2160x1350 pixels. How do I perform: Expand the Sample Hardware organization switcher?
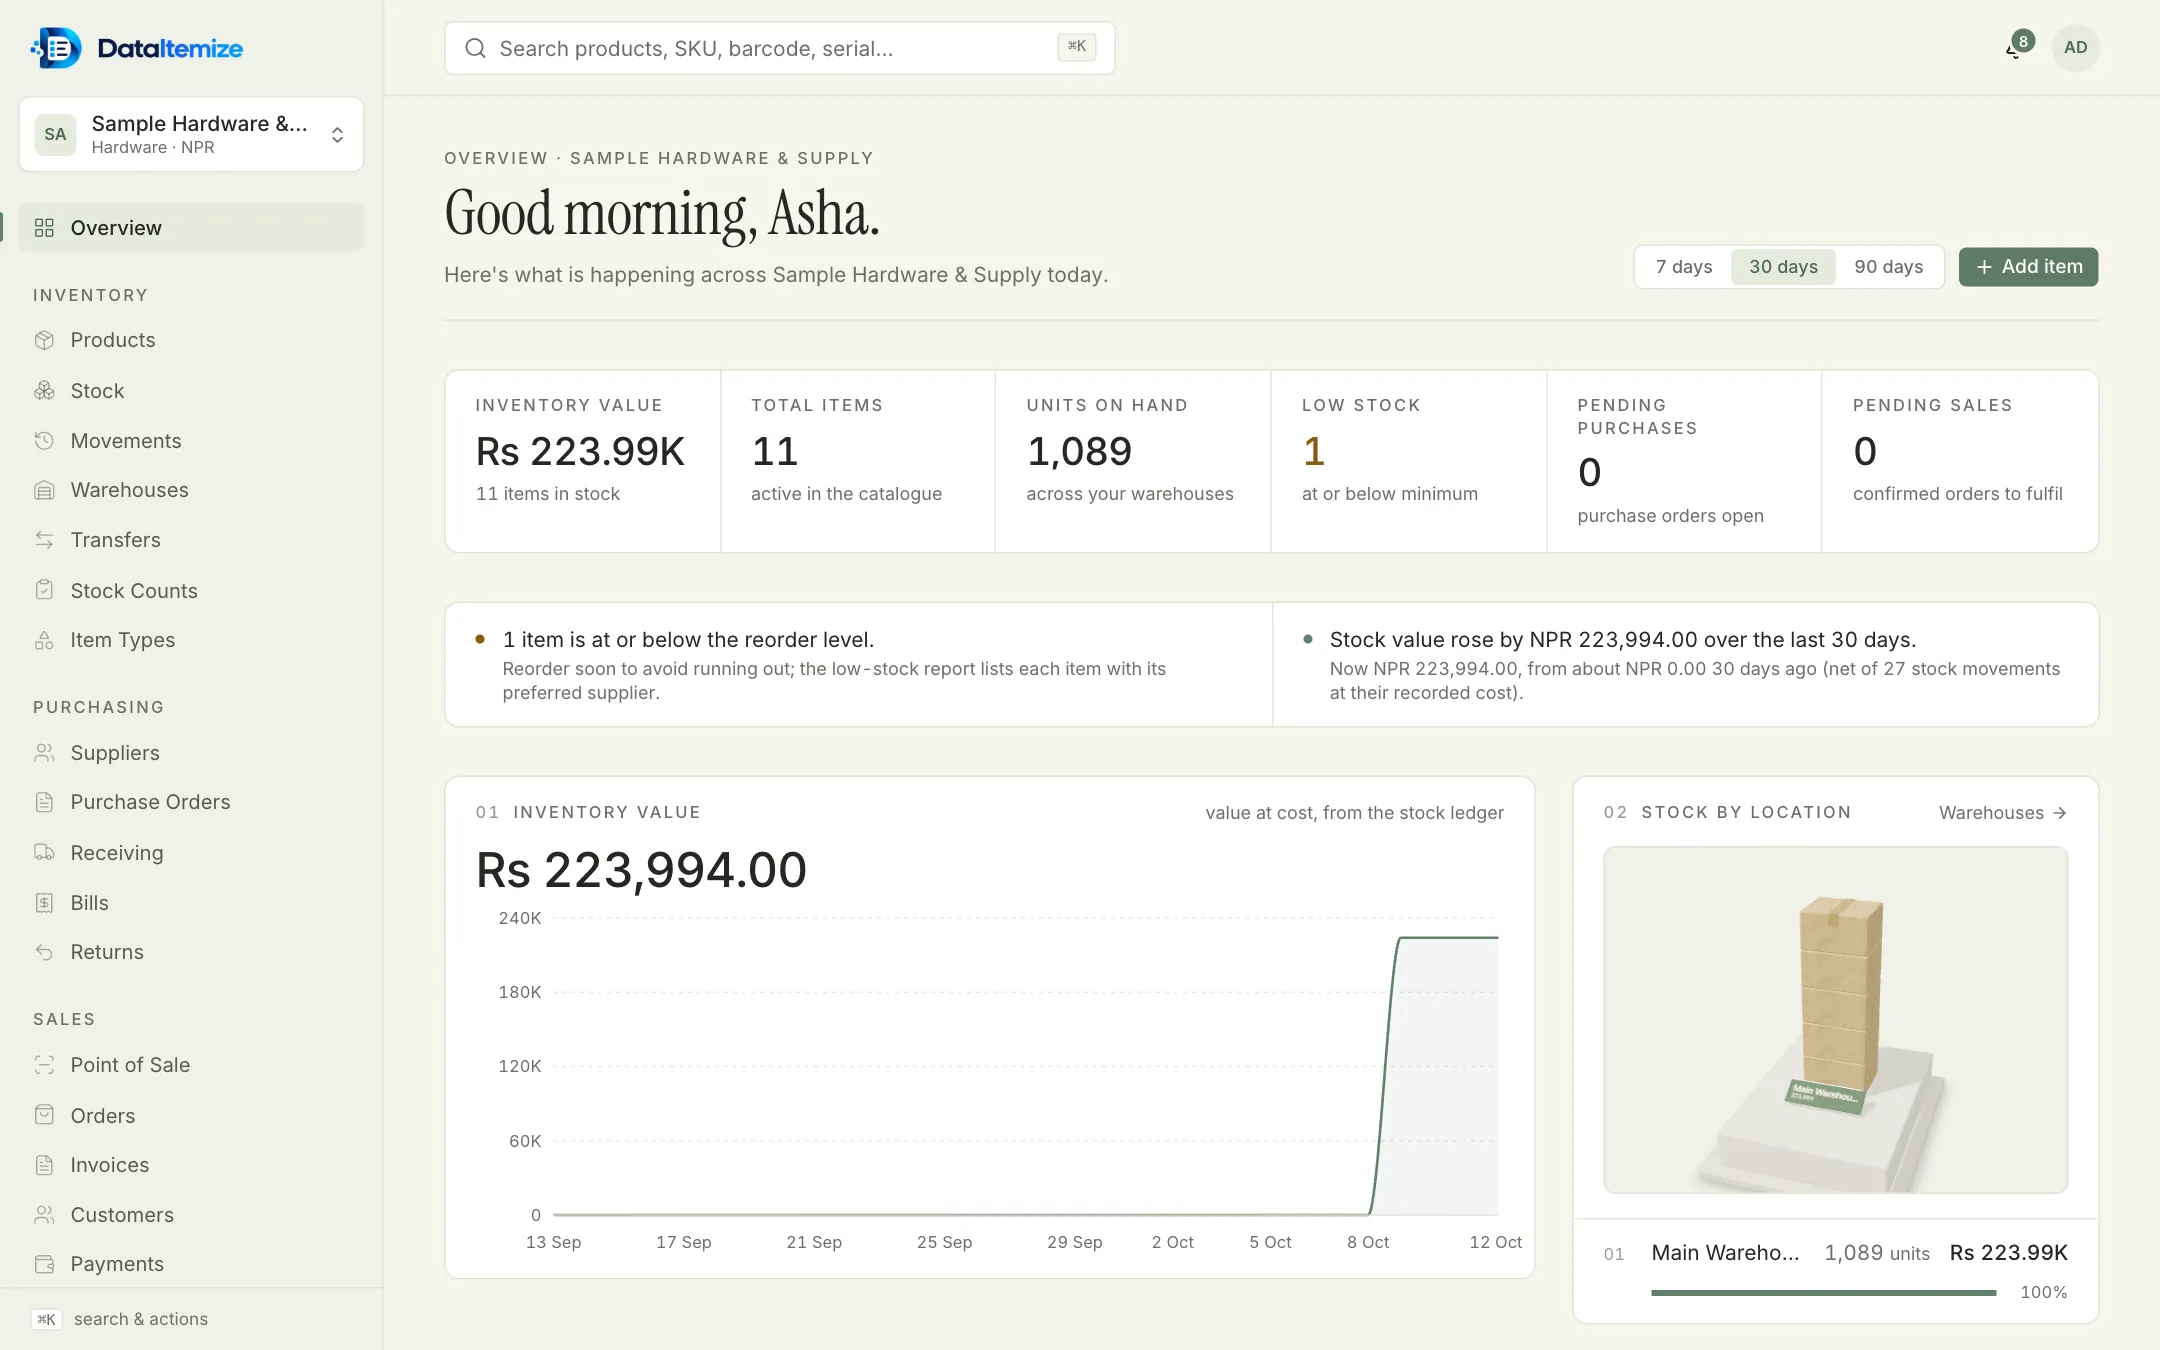click(191, 134)
